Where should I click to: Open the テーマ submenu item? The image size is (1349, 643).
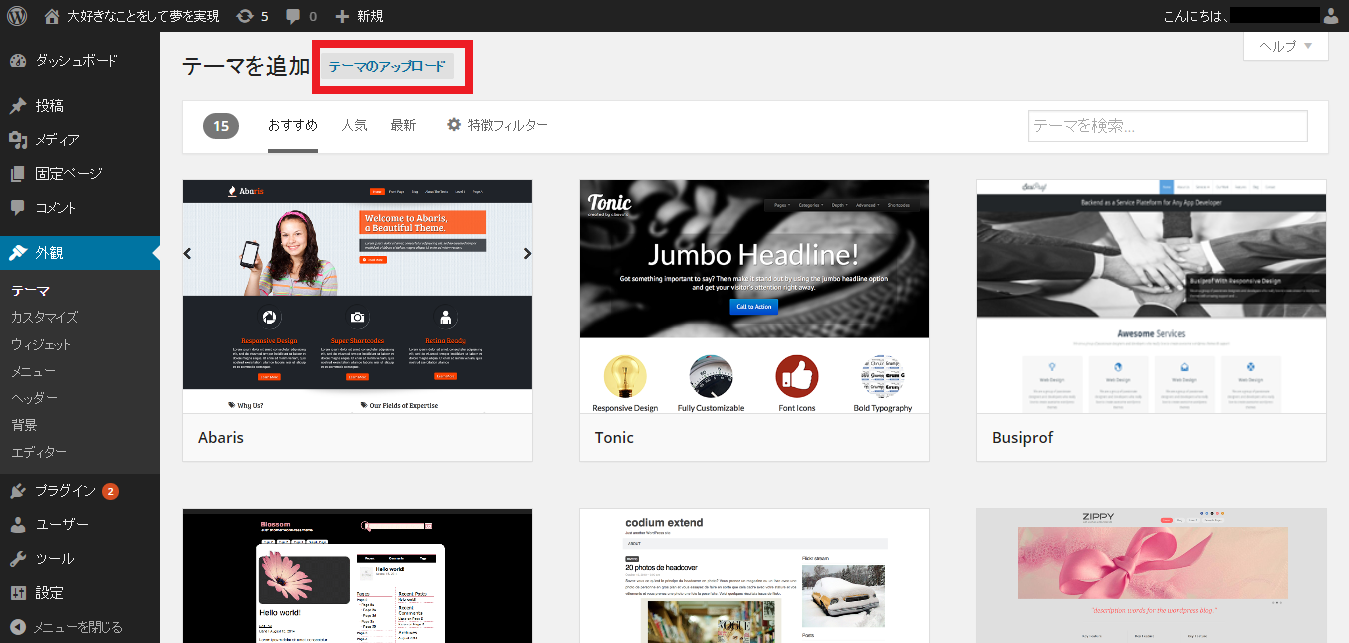click(x=30, y=291)
